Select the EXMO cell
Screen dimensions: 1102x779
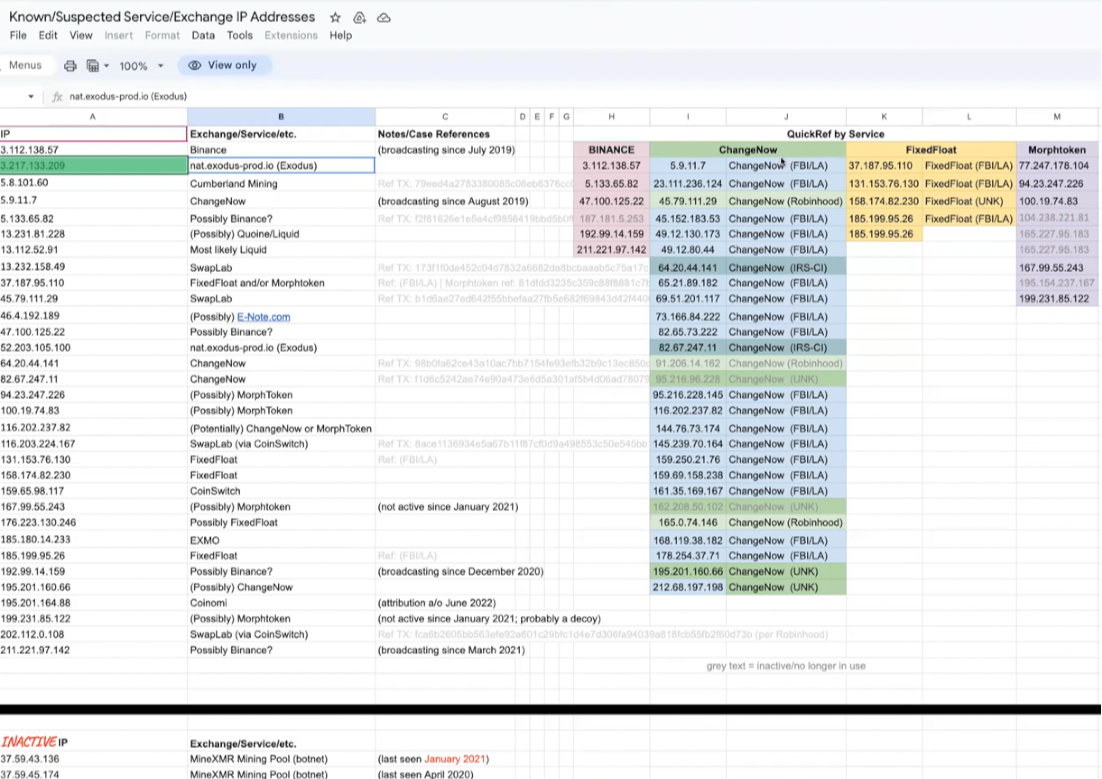[281, 541]
